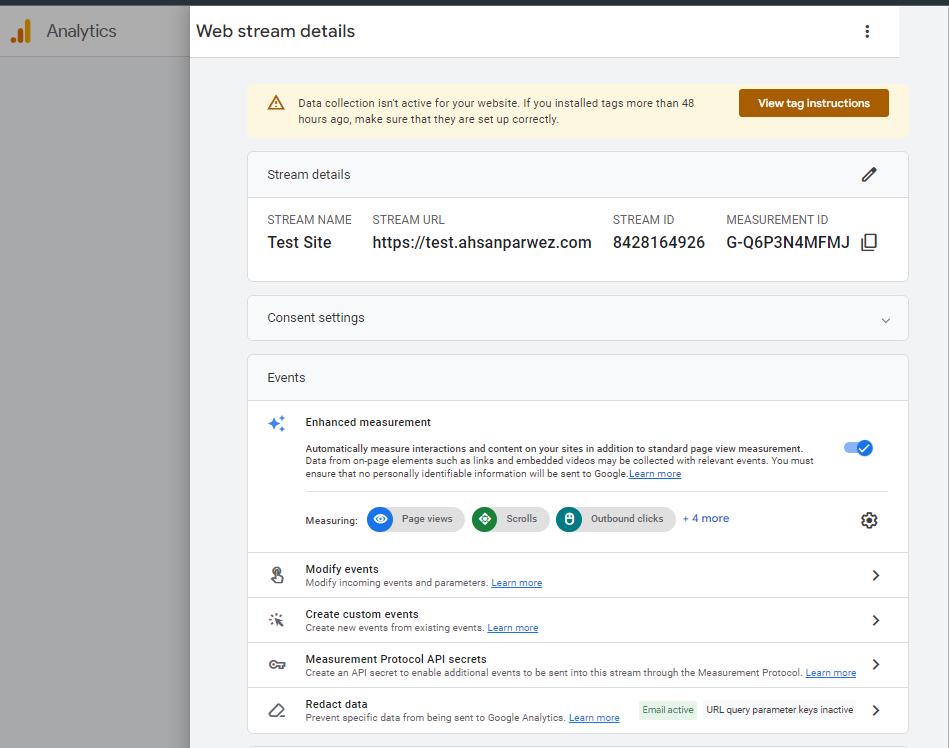Click the Outbound clicks chip label

click(627, 519)
